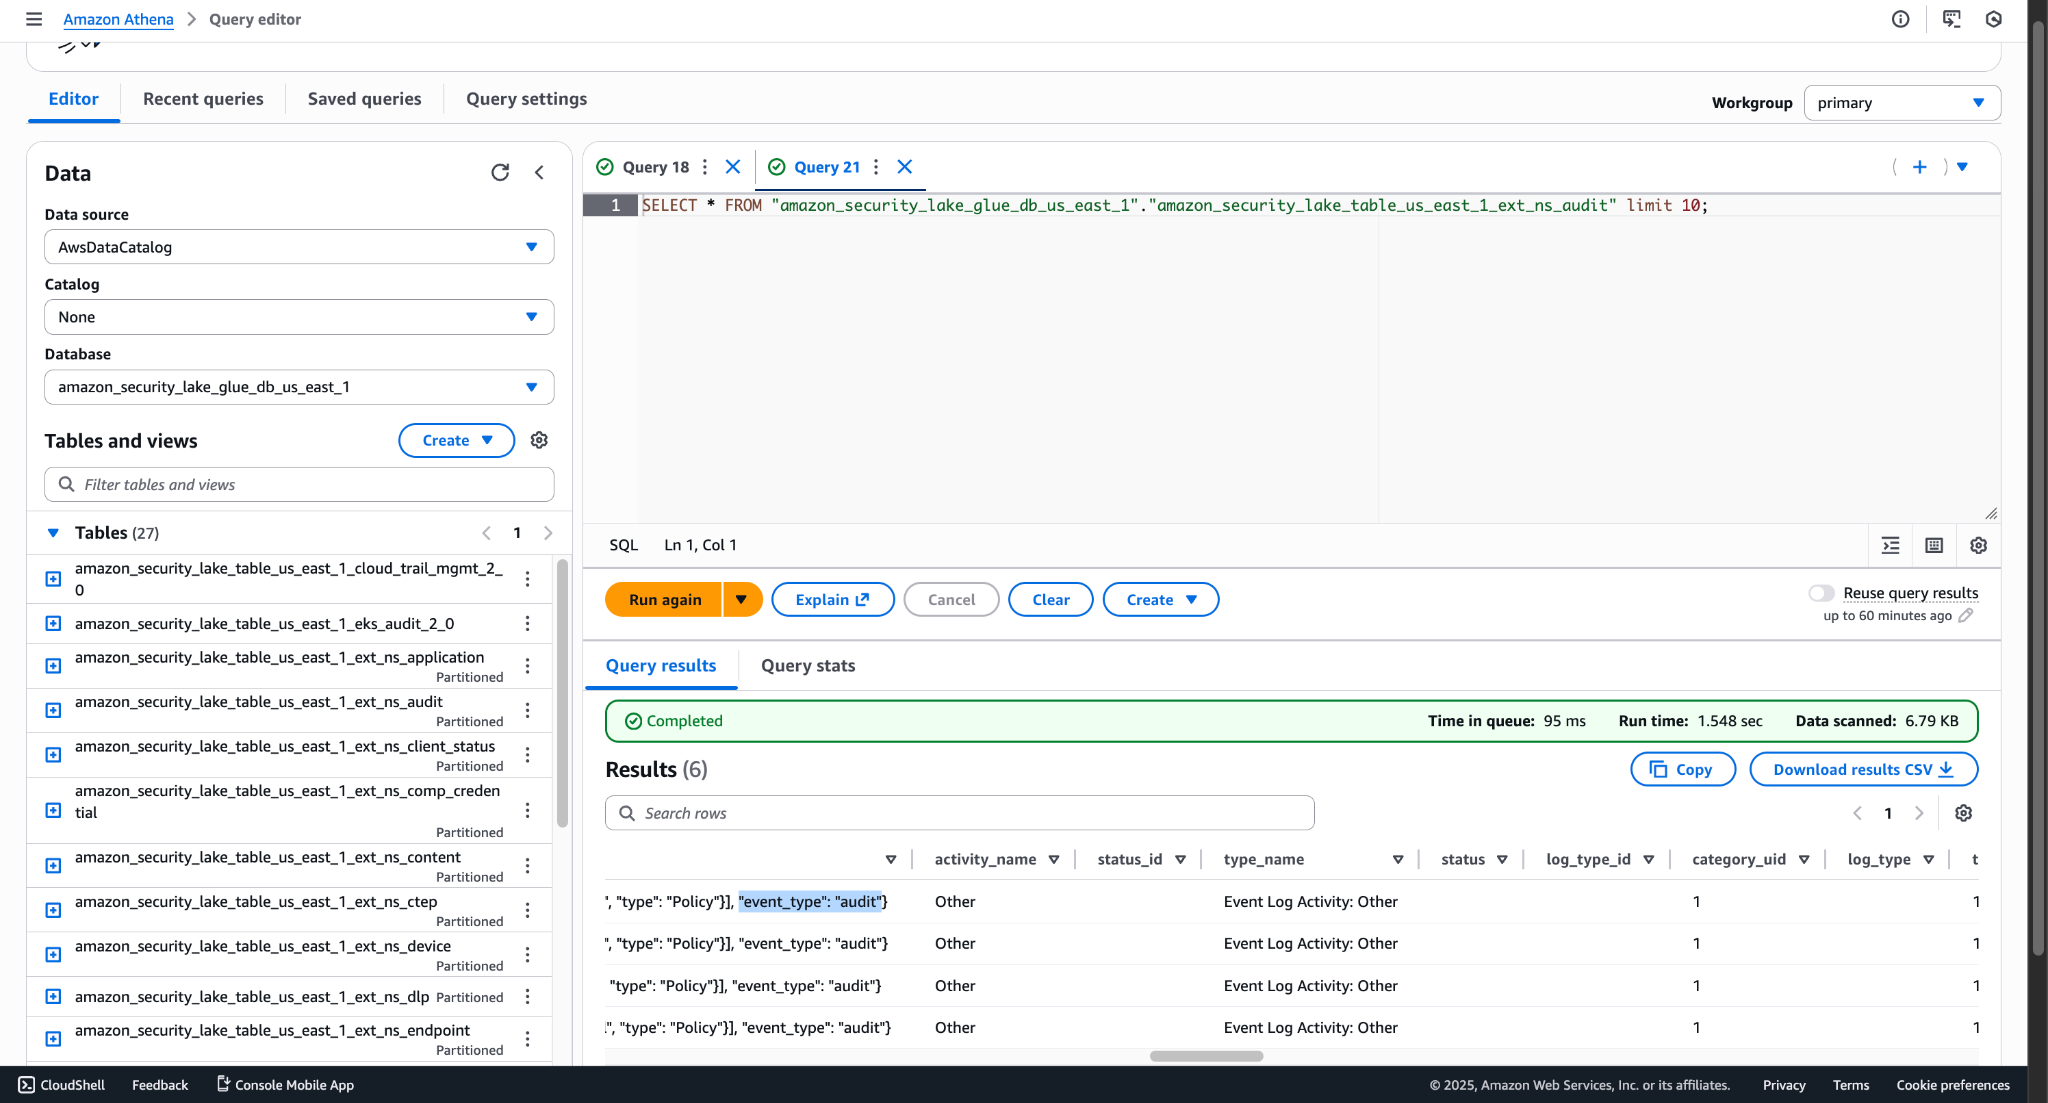Sort by log_type_id column
Image resolution: width=2048 pixels, height=1103 pixels.
click(1649, 860)
